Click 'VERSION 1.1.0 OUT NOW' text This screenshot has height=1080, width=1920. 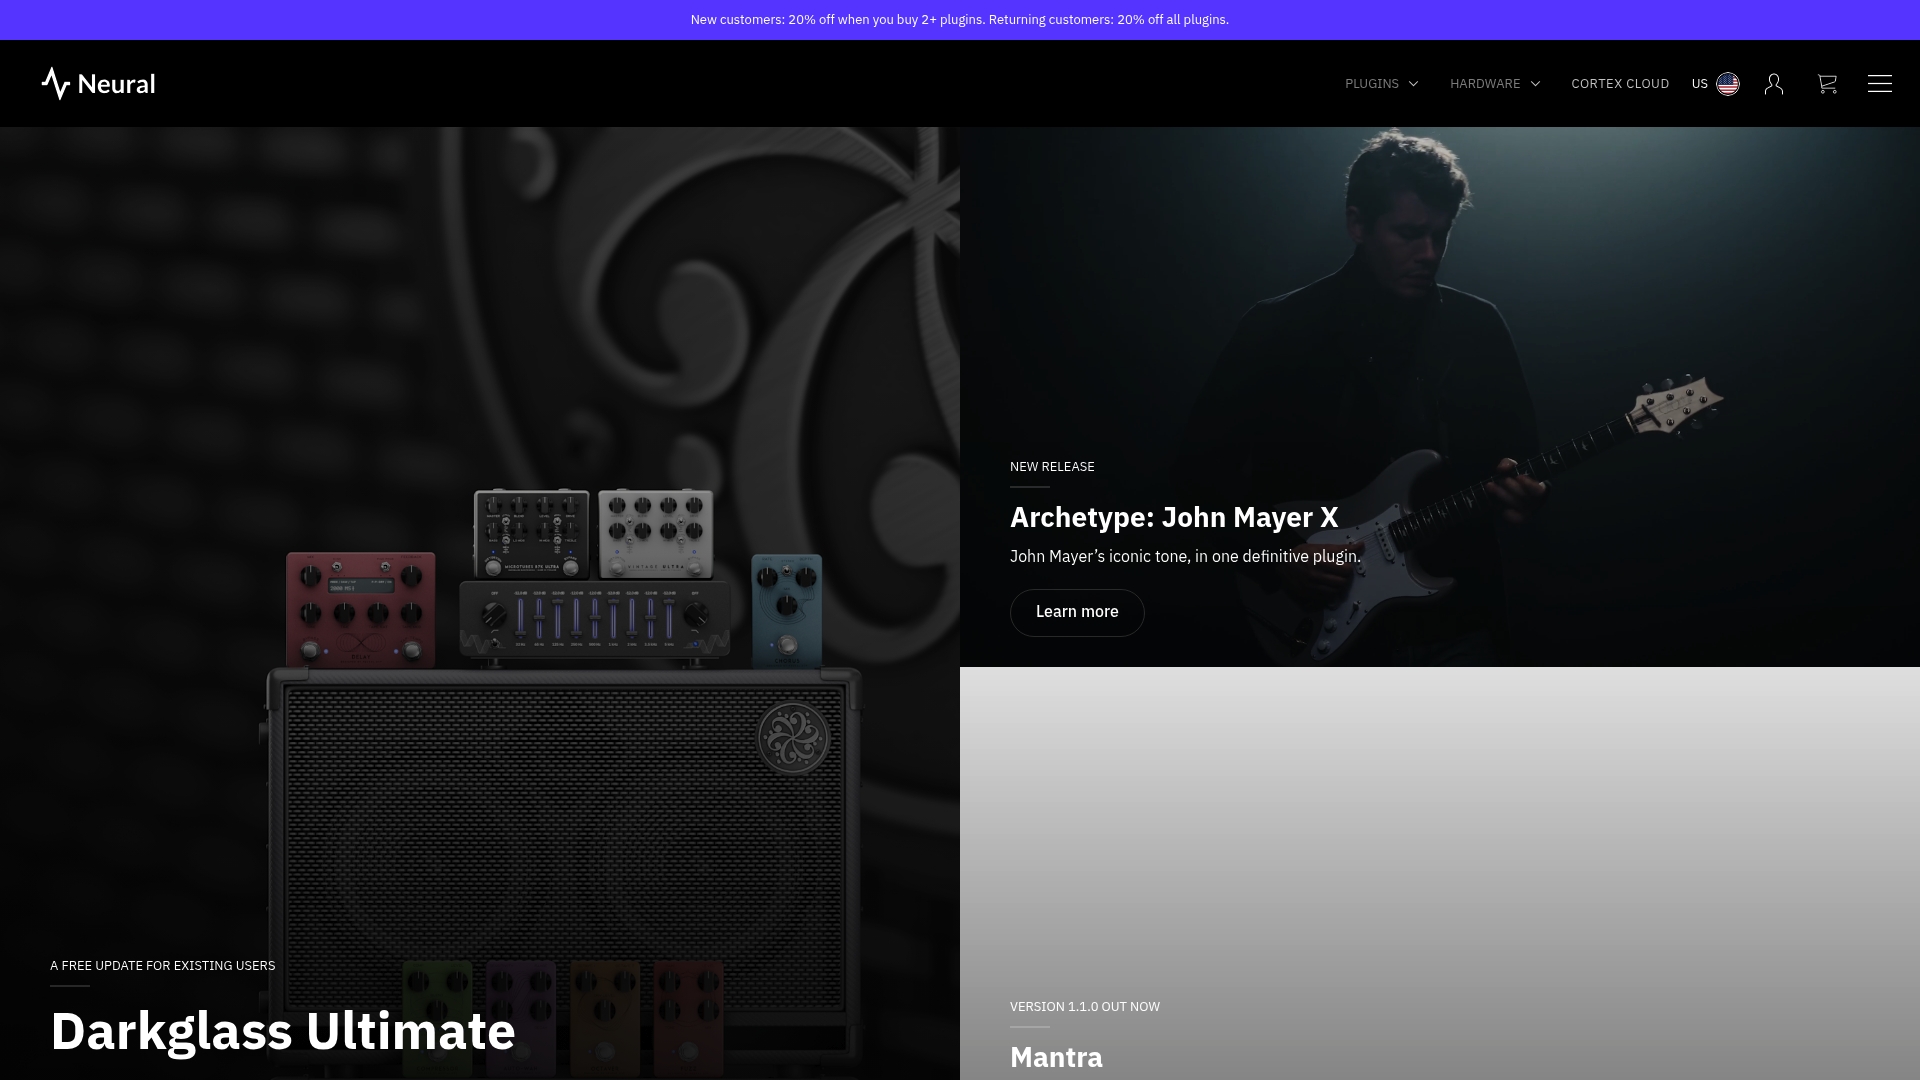point(1085,1007)
